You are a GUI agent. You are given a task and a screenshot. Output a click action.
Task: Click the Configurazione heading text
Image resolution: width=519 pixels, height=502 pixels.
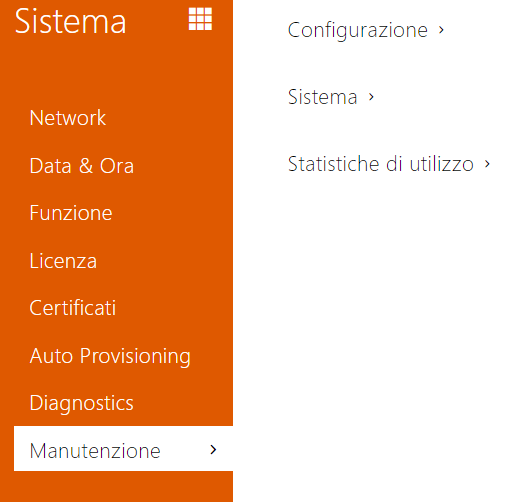(x=358, y=30)
